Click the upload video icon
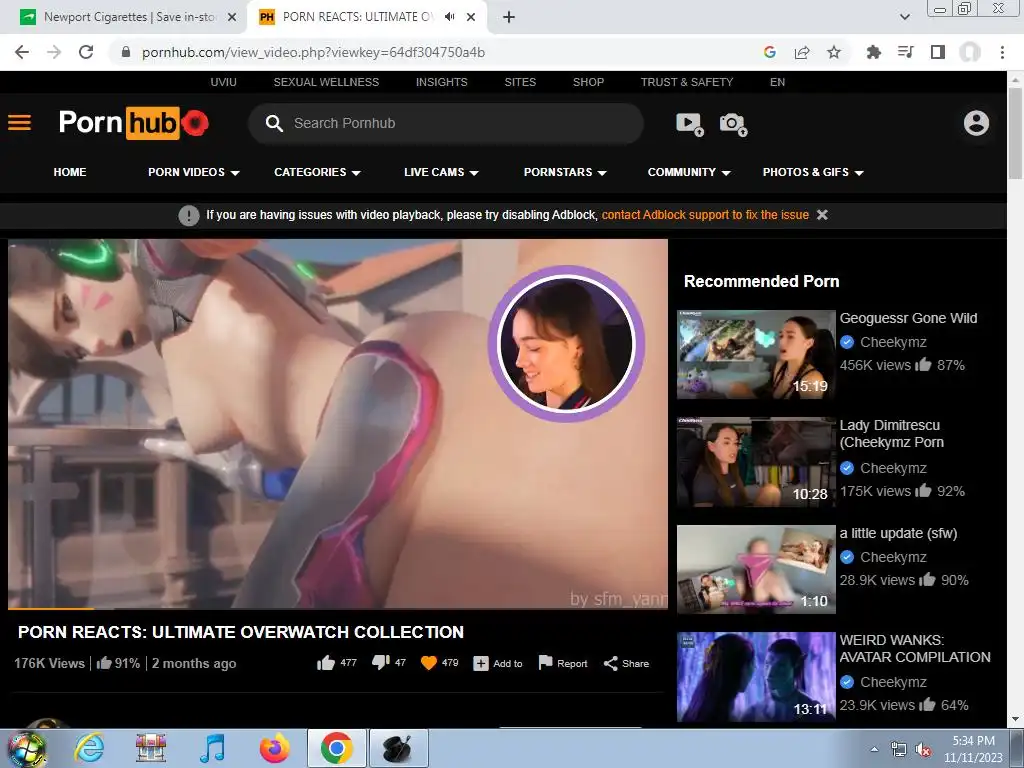 690,123
